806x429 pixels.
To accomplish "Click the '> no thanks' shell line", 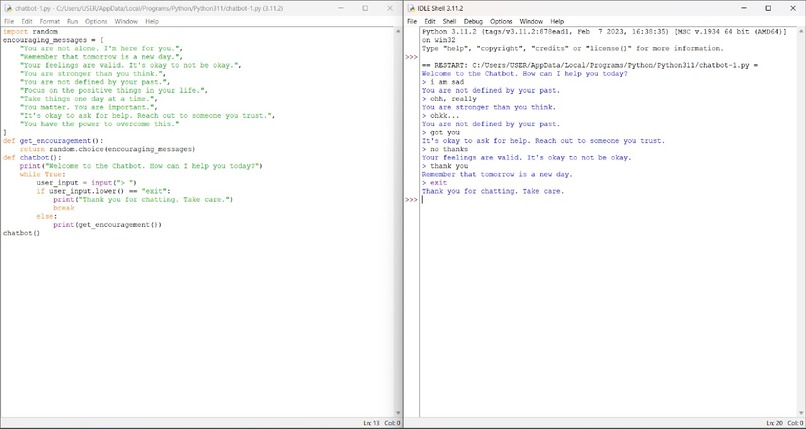I will pos(445,149).
